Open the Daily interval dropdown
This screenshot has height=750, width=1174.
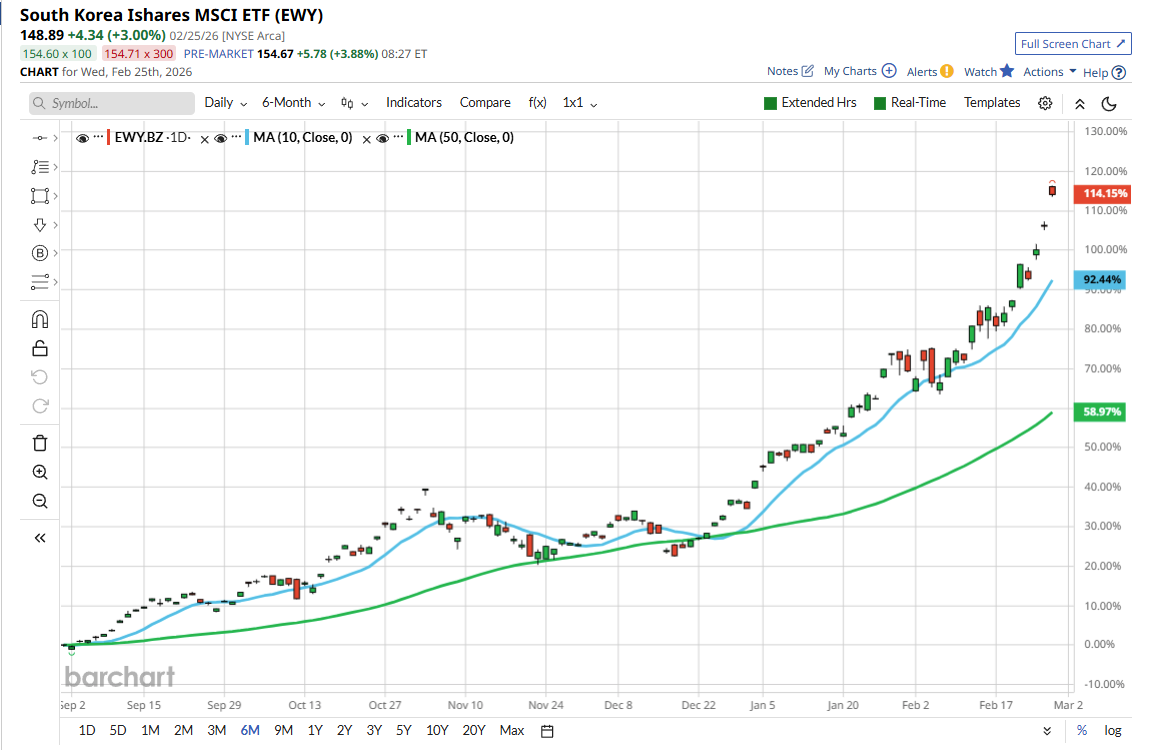click(225, 103)
